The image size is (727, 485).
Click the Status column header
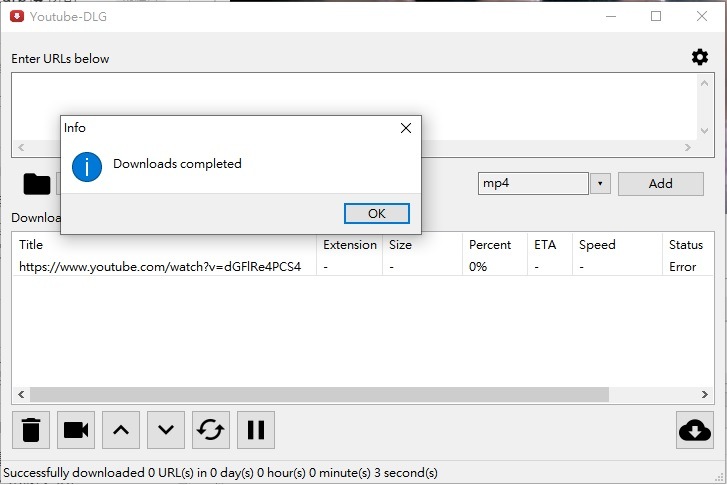click(688, 244)
